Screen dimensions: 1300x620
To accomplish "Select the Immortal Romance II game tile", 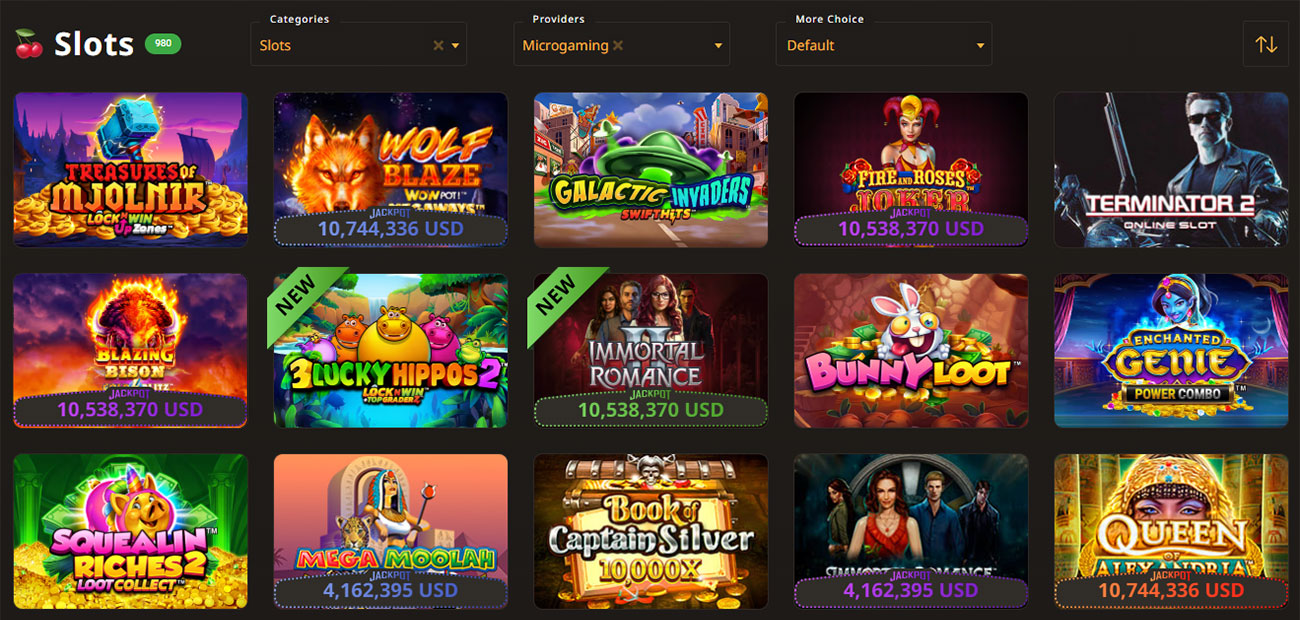I will click(x=651, y=351).
